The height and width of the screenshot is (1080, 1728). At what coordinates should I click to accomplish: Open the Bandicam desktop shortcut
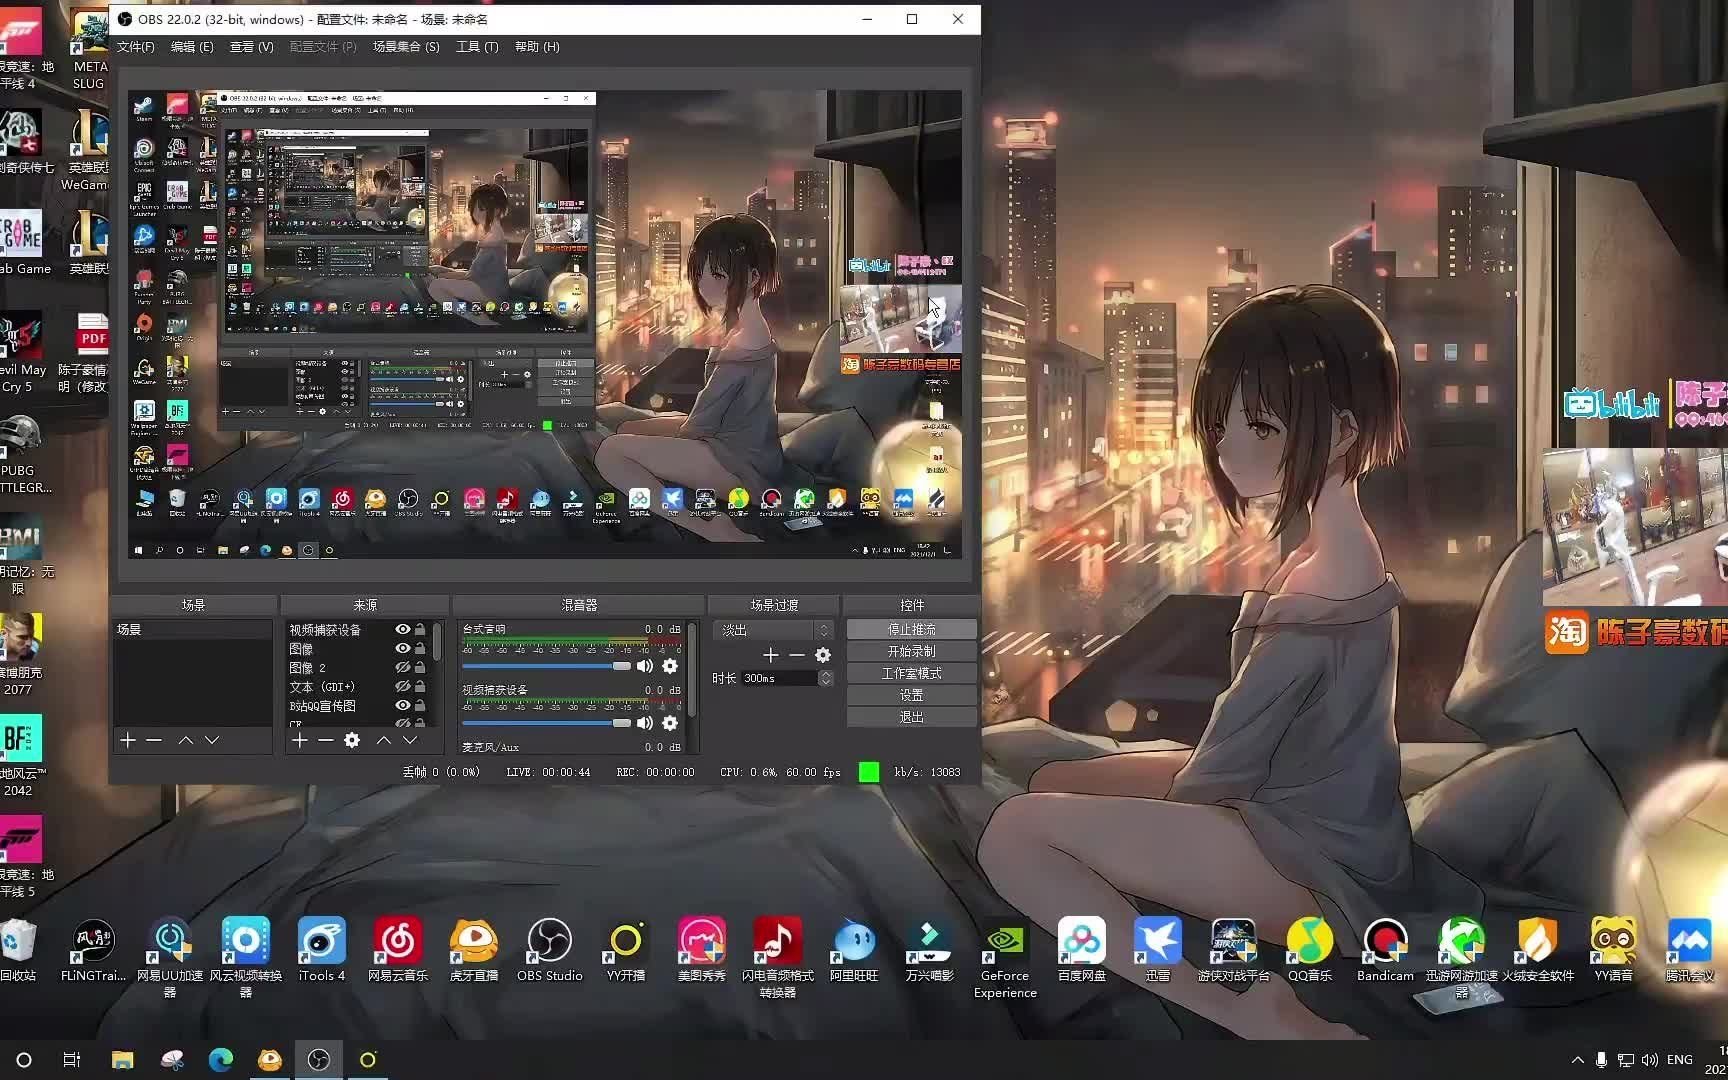(x=1385, y=950)
